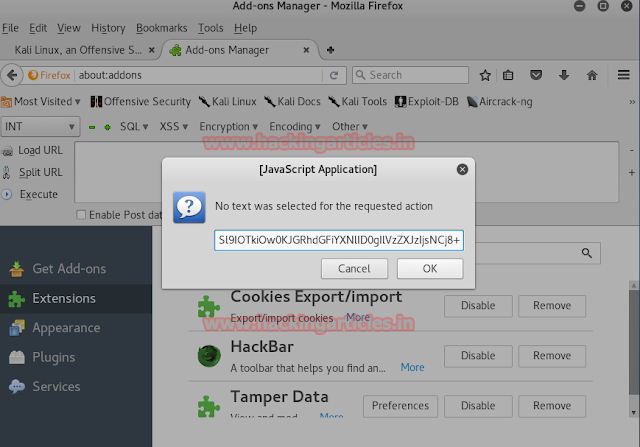Go to the Home page icon

coord(592,75)
